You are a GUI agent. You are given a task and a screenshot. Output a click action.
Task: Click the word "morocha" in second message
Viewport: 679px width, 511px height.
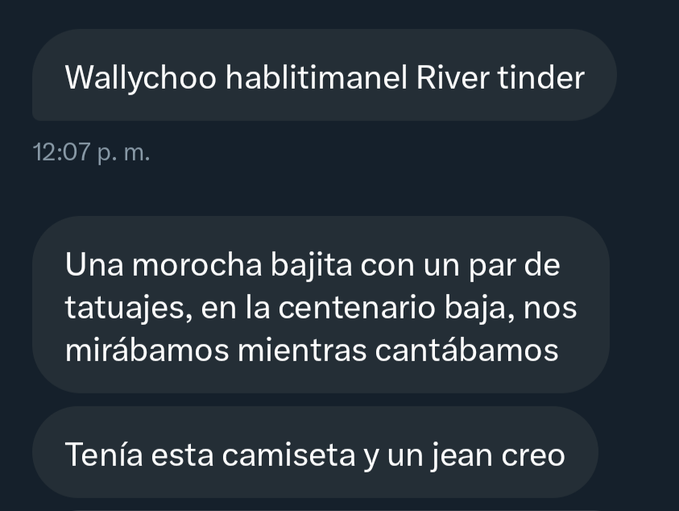[x=197, y=265]
